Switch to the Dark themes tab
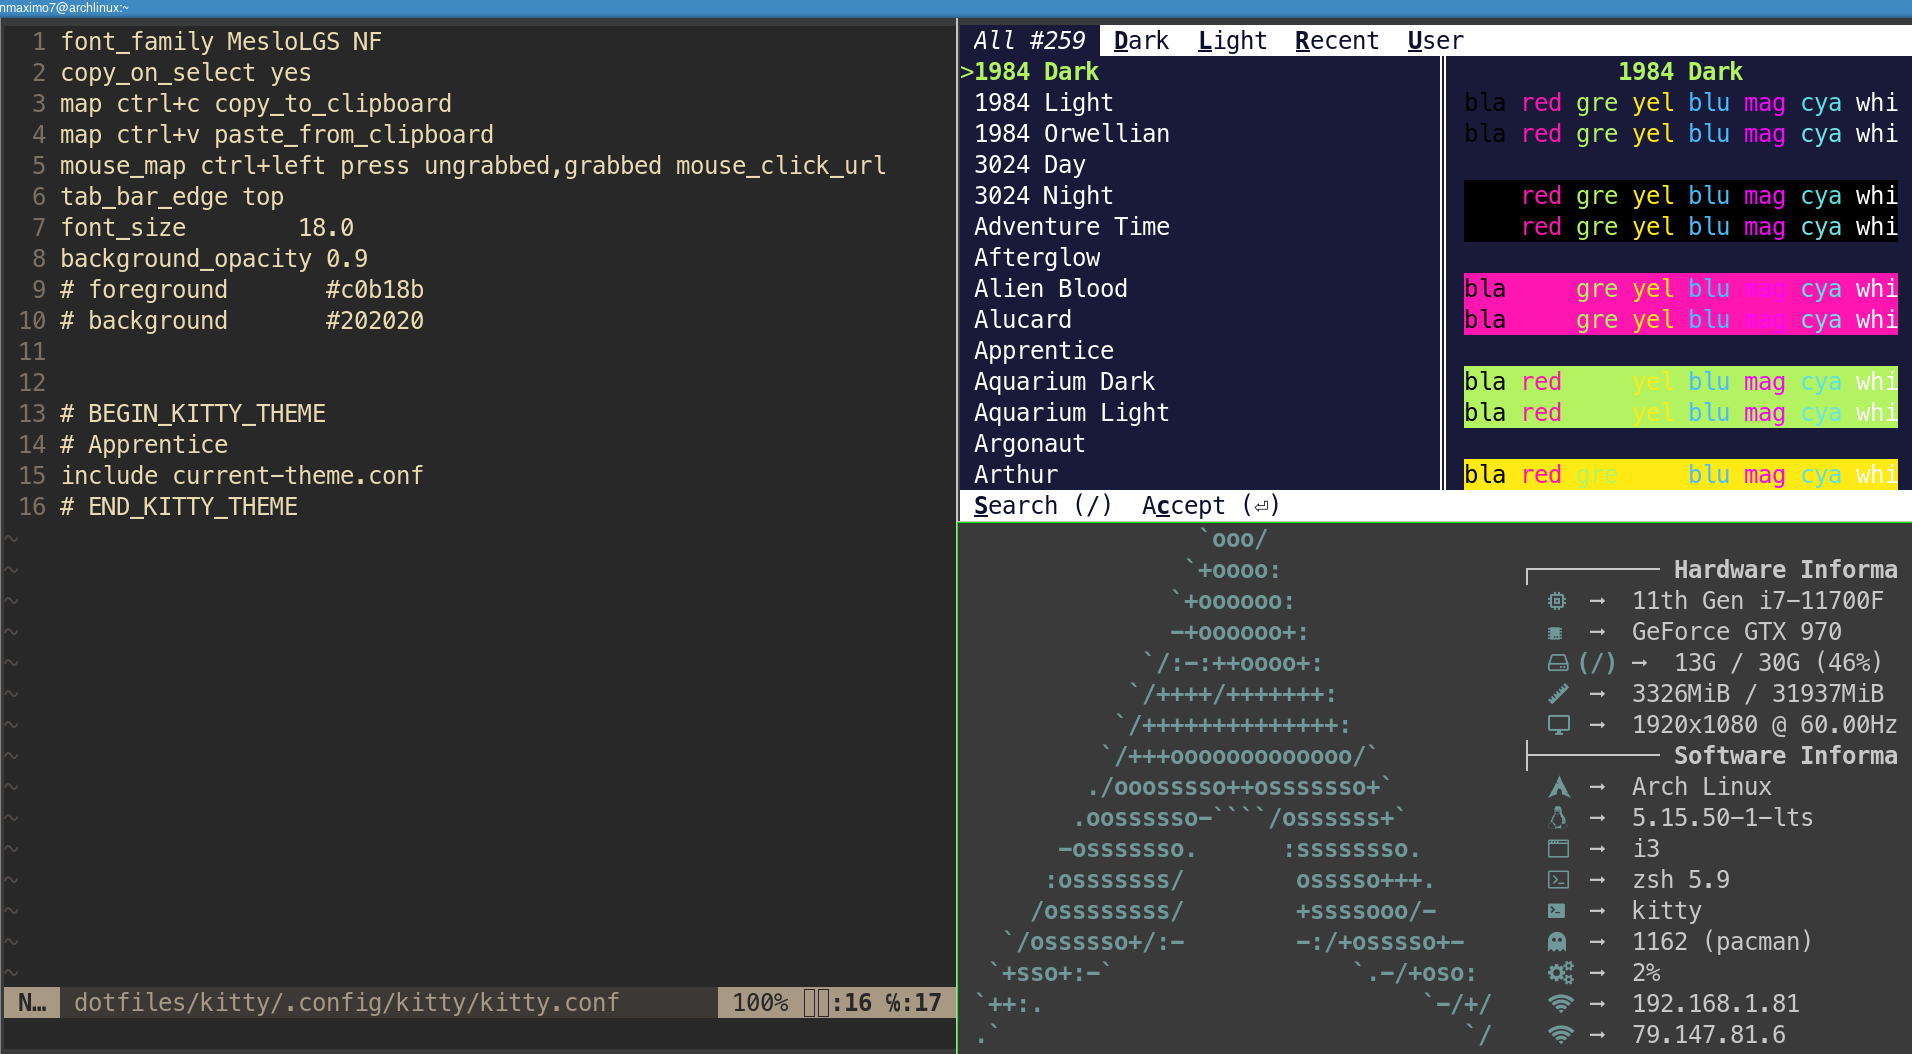Image resolution: width=1912 pixels, height=1054 pixels. 1139,40
